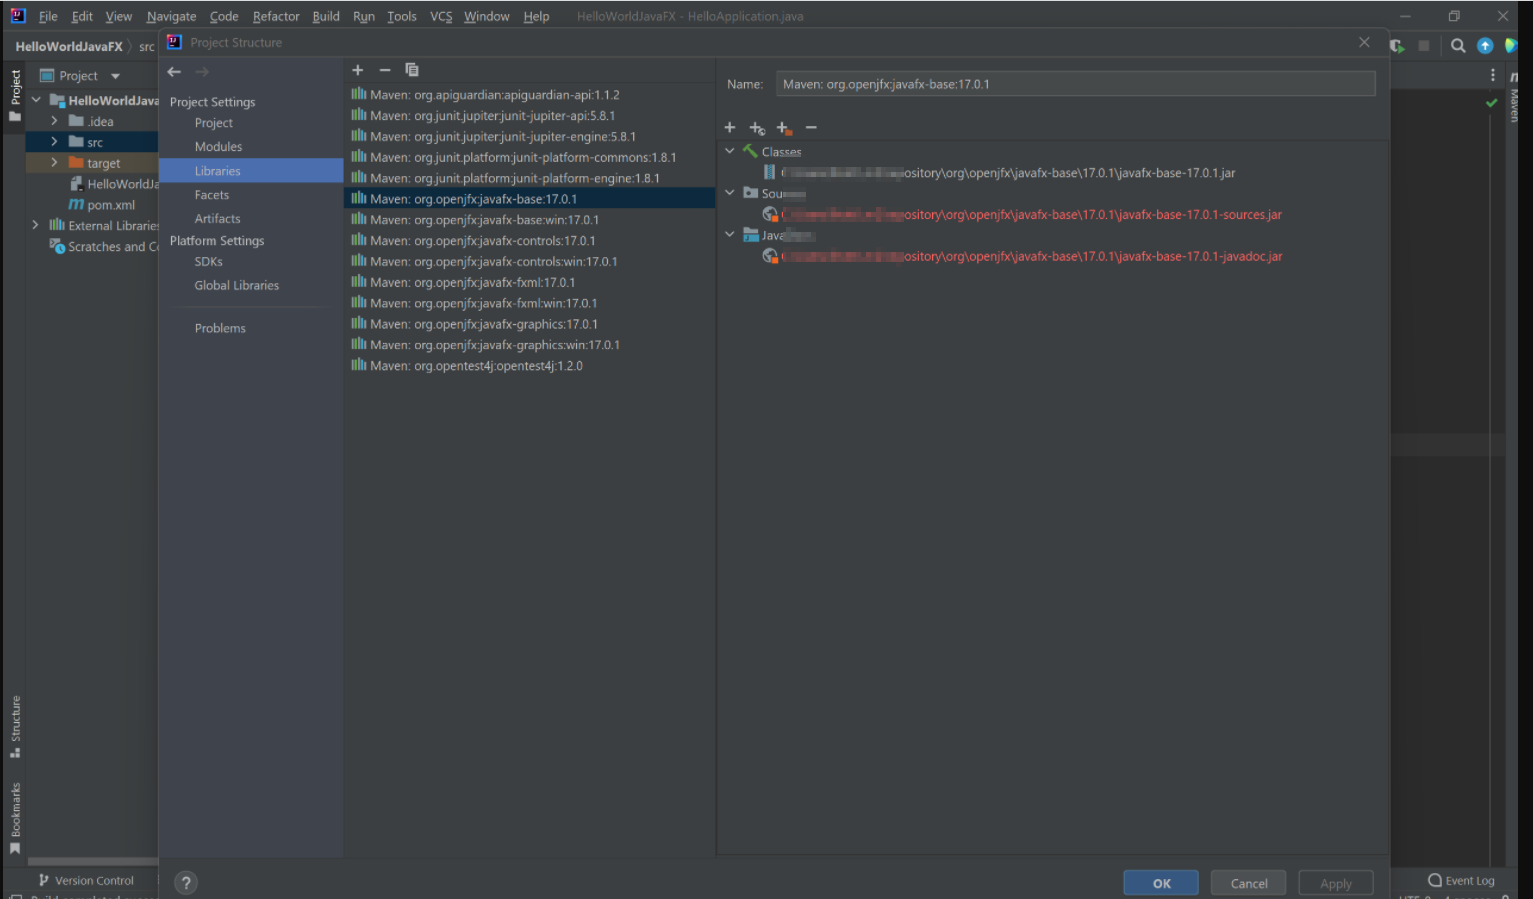Screen dimensions: 1533x899
Task: Open the editor kebab options menu
Action: point(1493,75)
